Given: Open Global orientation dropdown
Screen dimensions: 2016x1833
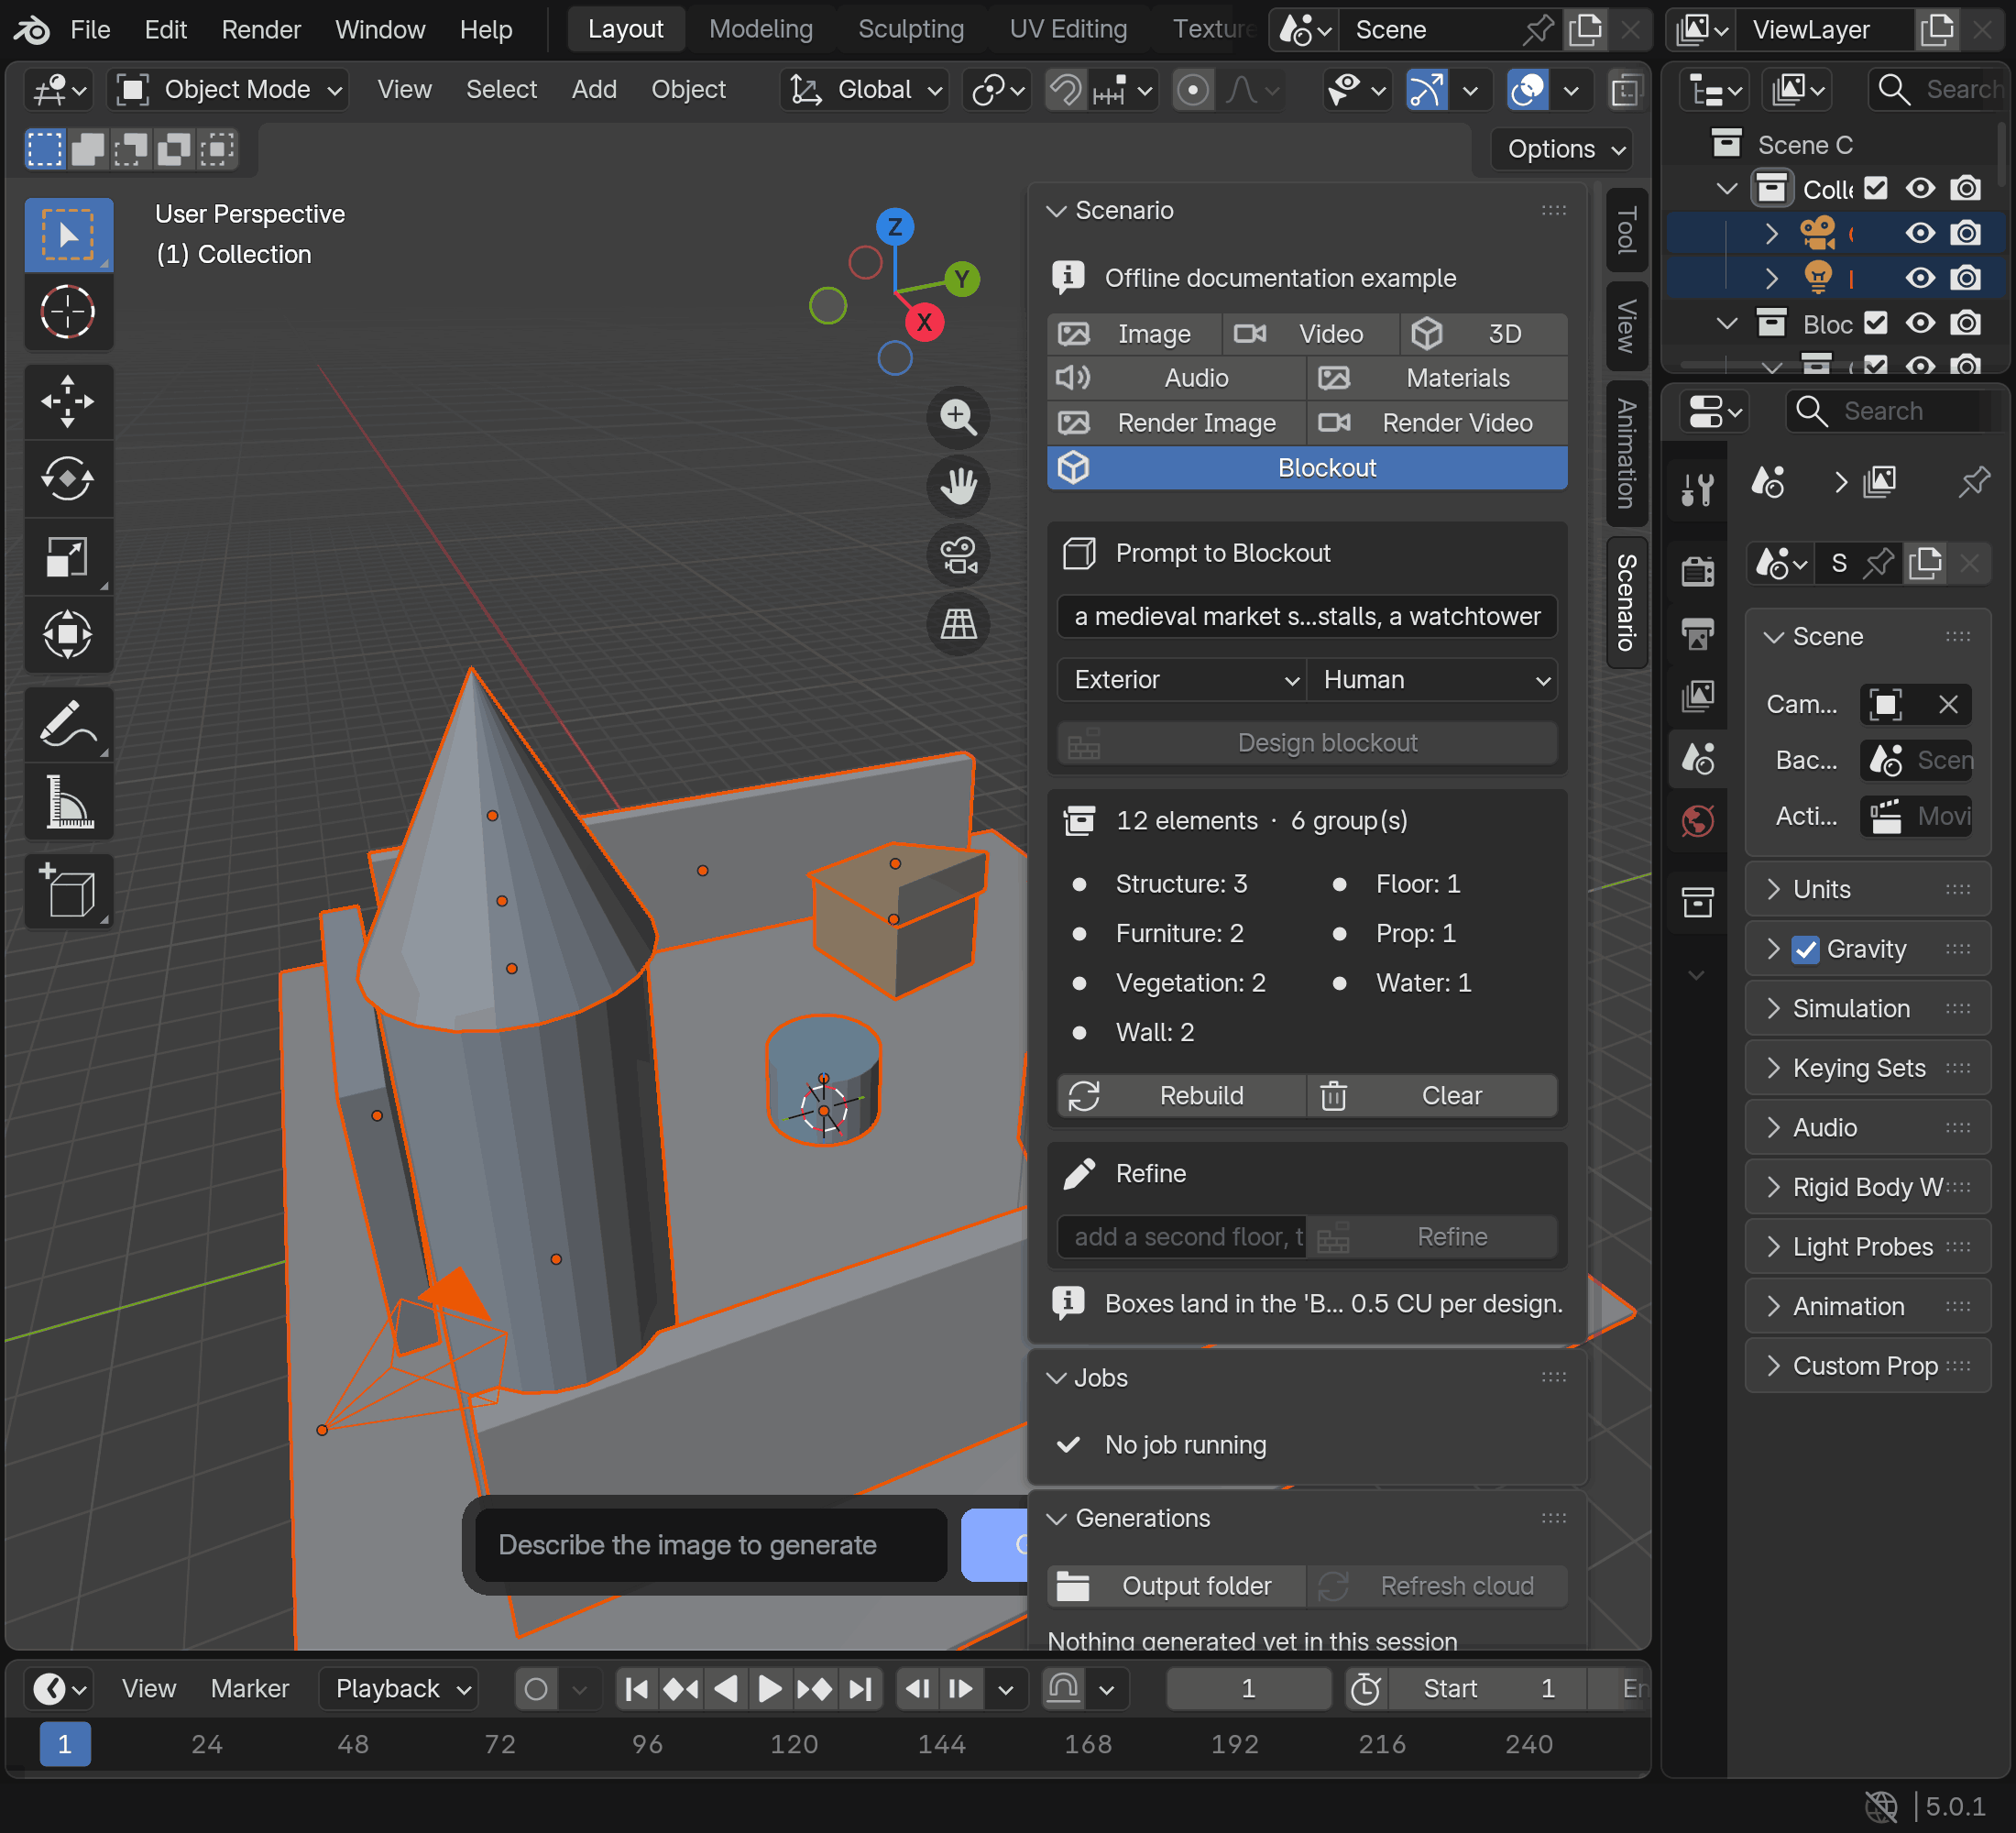Looking at the screenshot, I should tap(865, 90).
